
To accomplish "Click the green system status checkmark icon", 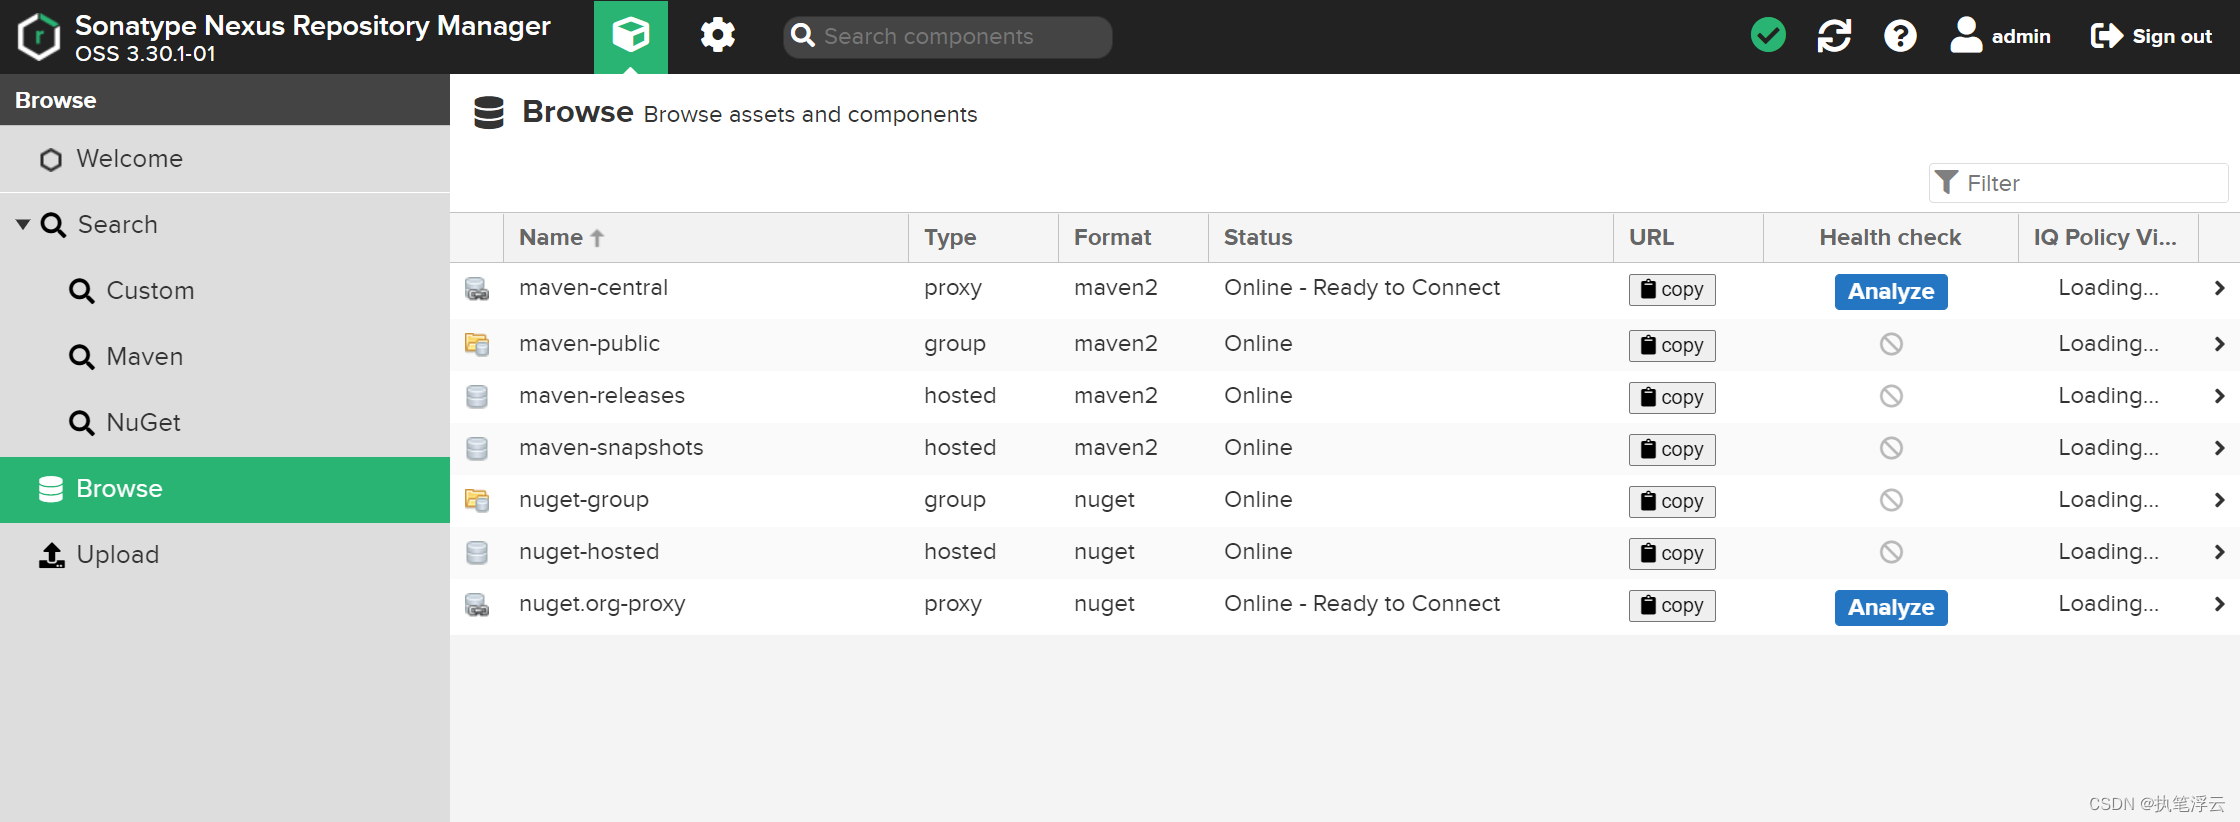I will (x=1768, y=36).
